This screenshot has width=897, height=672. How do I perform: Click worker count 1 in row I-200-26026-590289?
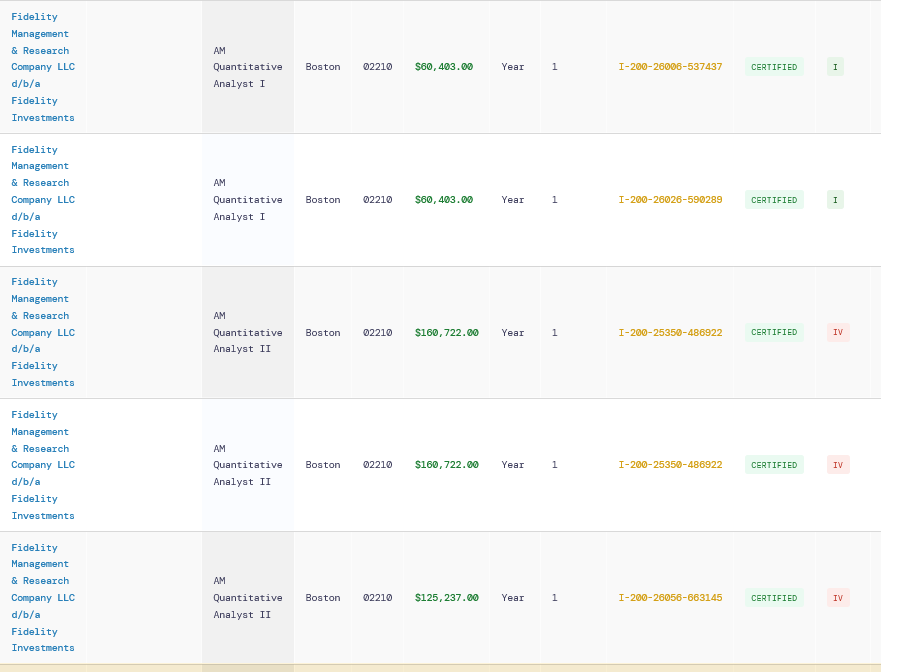[x=554, y=200]
